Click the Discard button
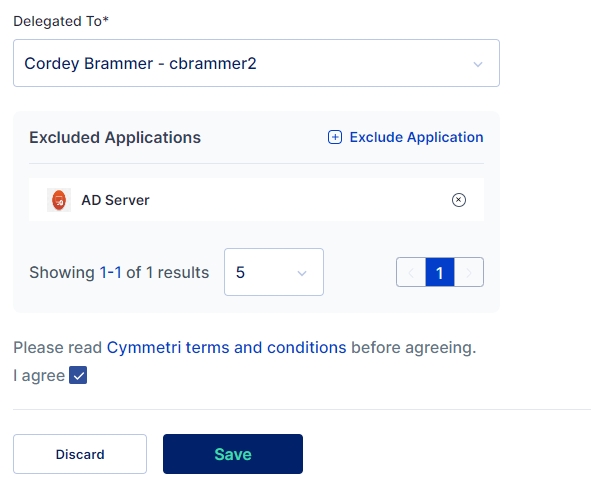591x496 pixels. point(80,454)
